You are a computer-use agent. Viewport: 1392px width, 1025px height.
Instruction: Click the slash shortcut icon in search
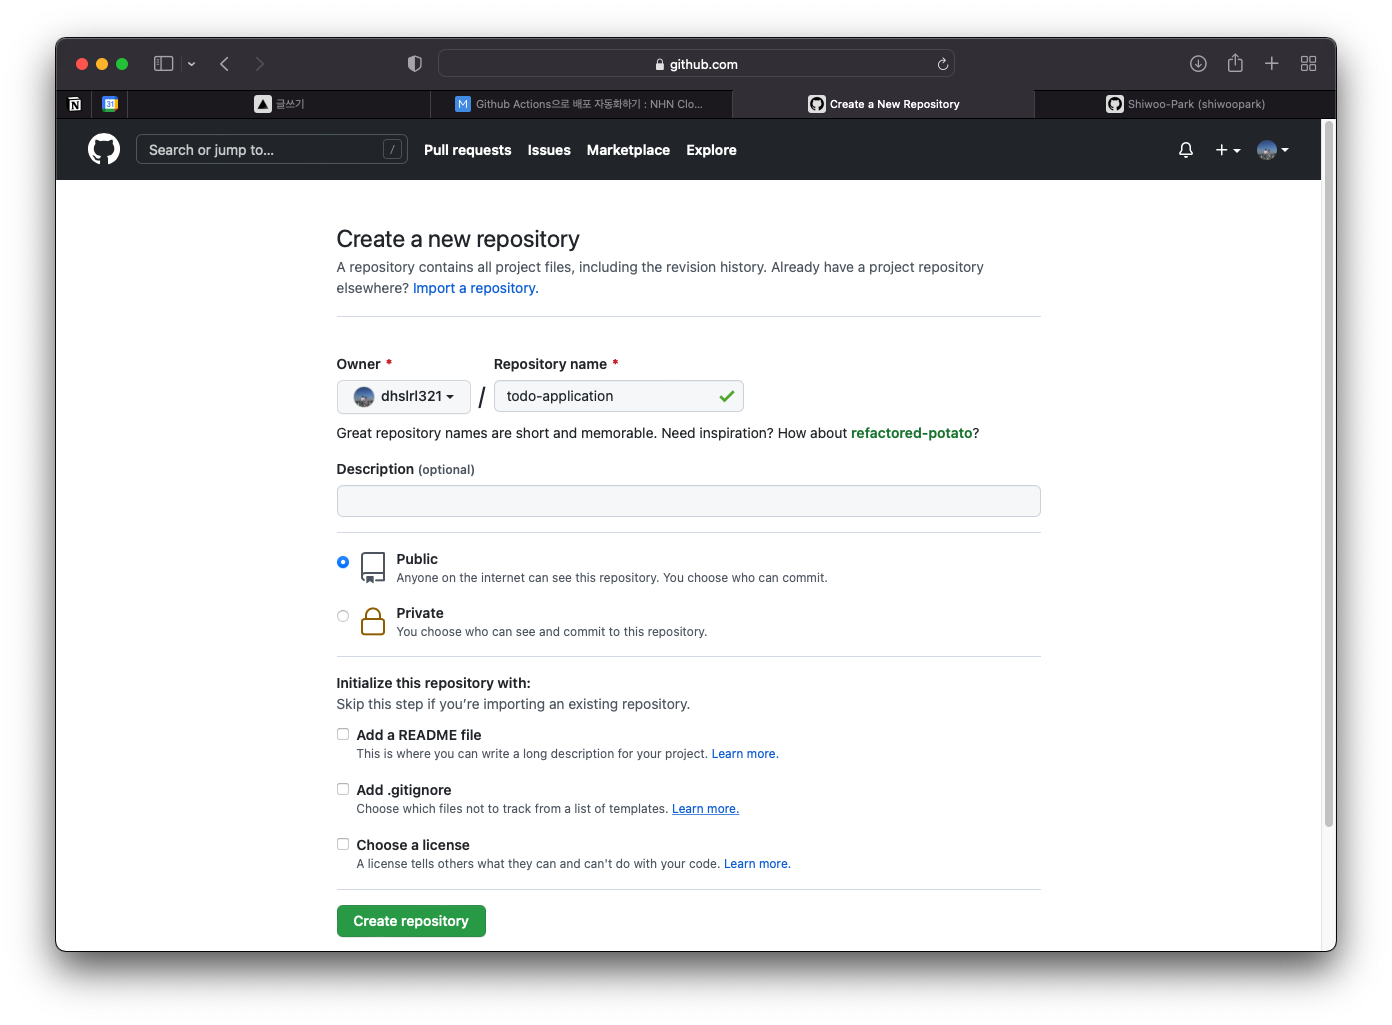pos(393,149)
